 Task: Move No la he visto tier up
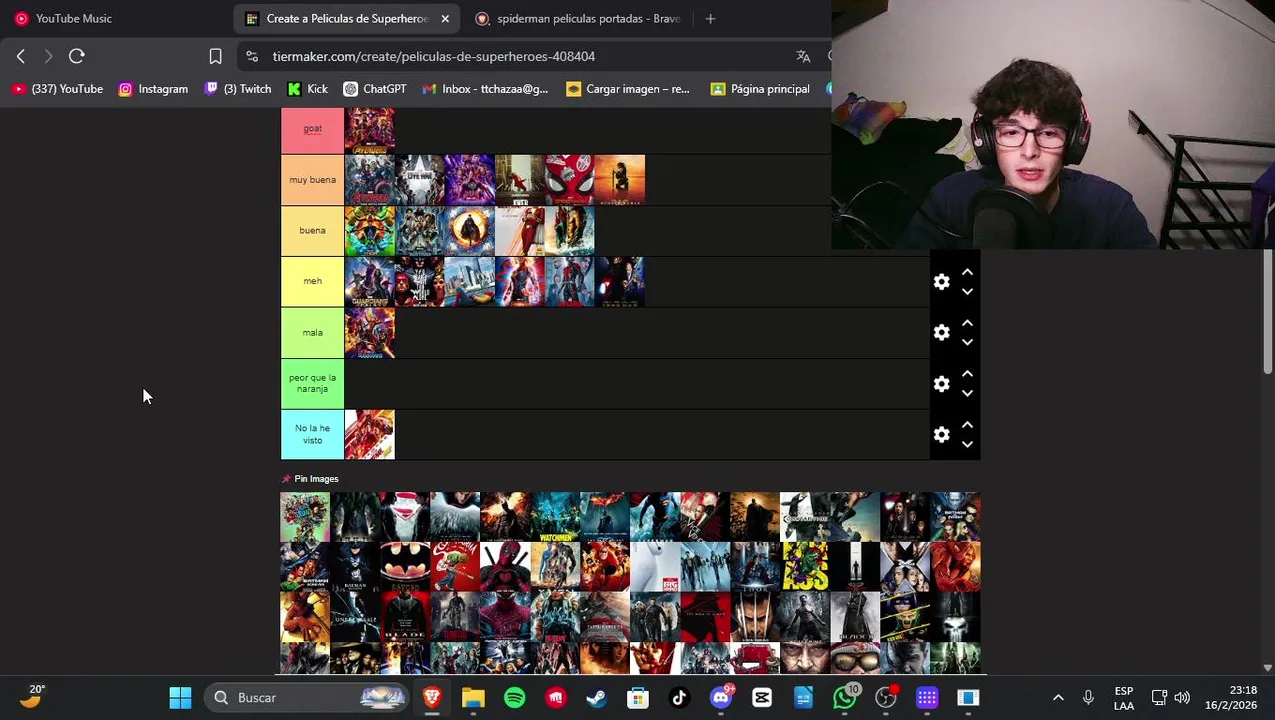click(x=967, y=425)
